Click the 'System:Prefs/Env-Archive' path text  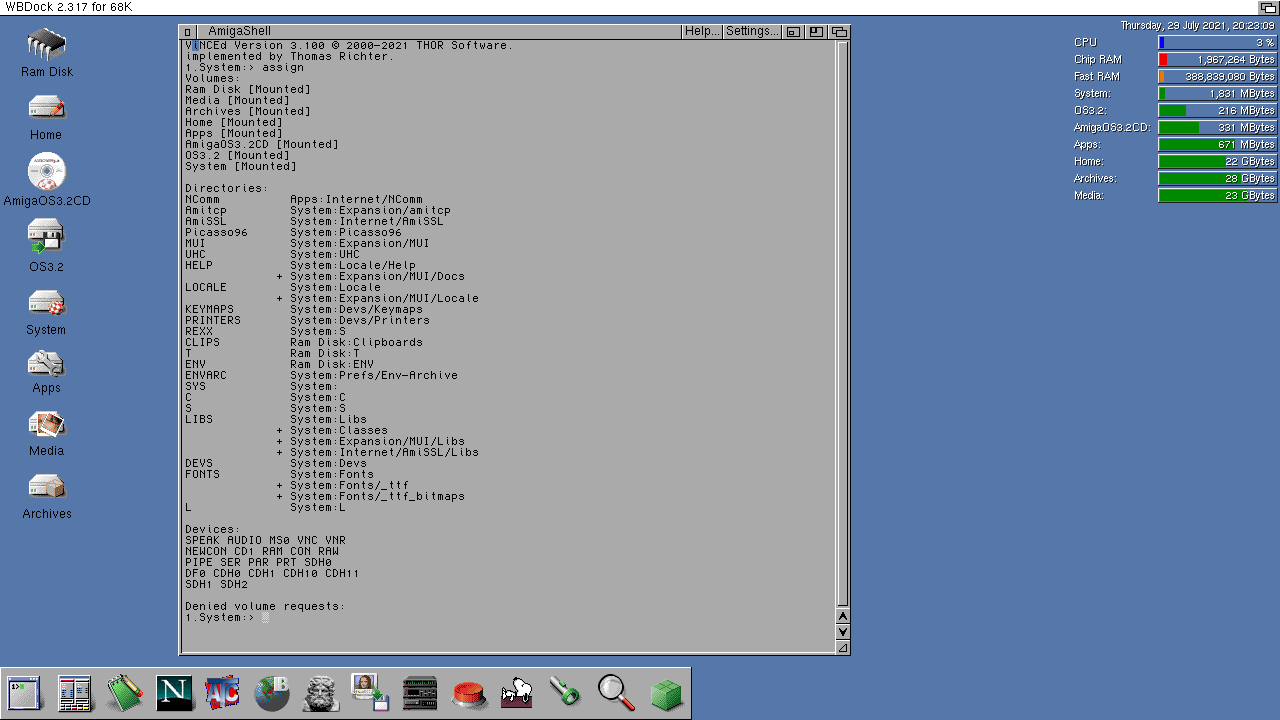[374, 375]
